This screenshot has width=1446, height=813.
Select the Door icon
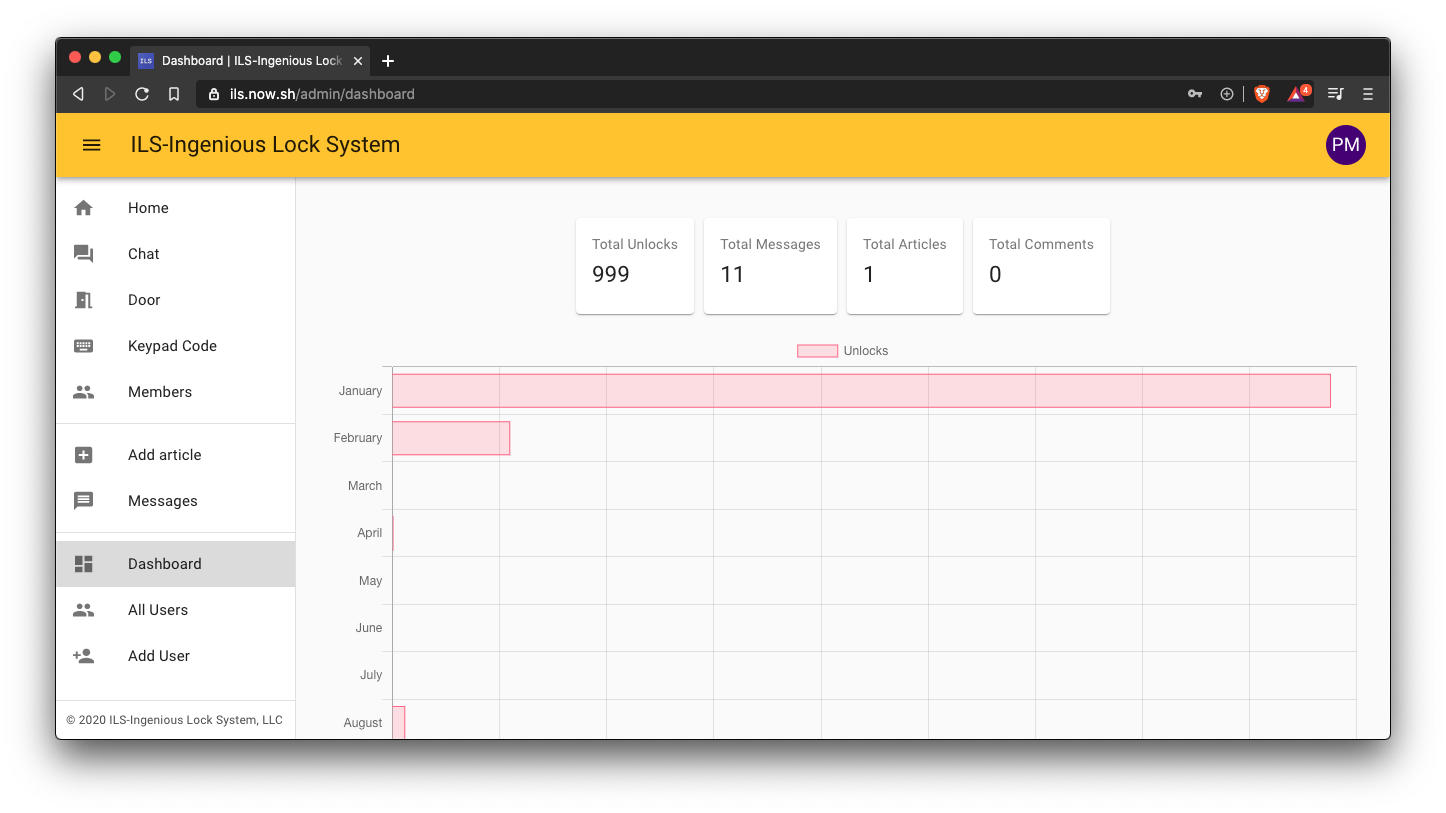click(x=83, y=299)
